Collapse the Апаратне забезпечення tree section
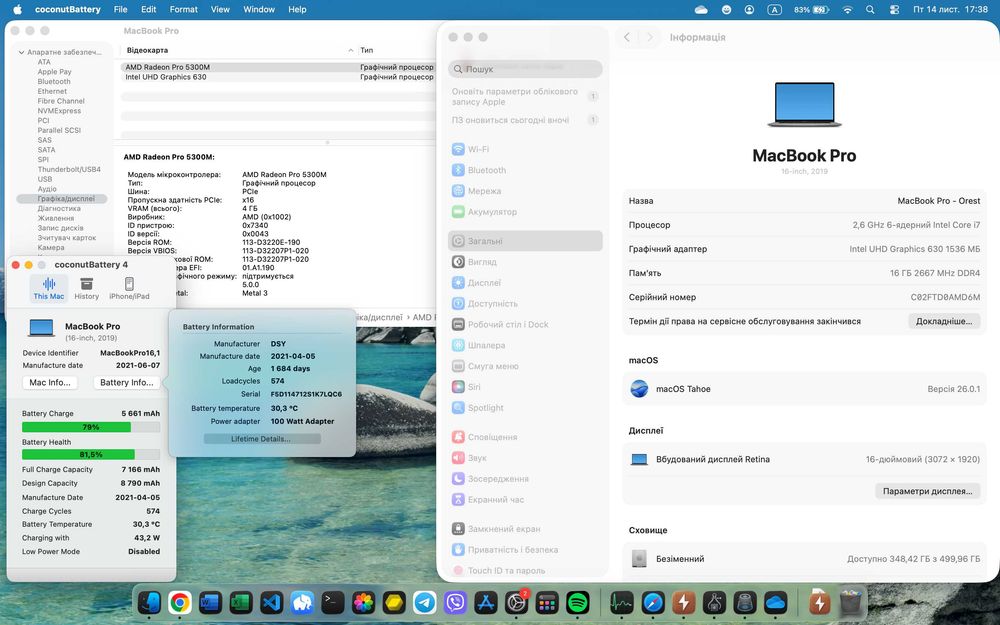The height and width of the screenshot is (625, 1000). click(x=20, y=52)
